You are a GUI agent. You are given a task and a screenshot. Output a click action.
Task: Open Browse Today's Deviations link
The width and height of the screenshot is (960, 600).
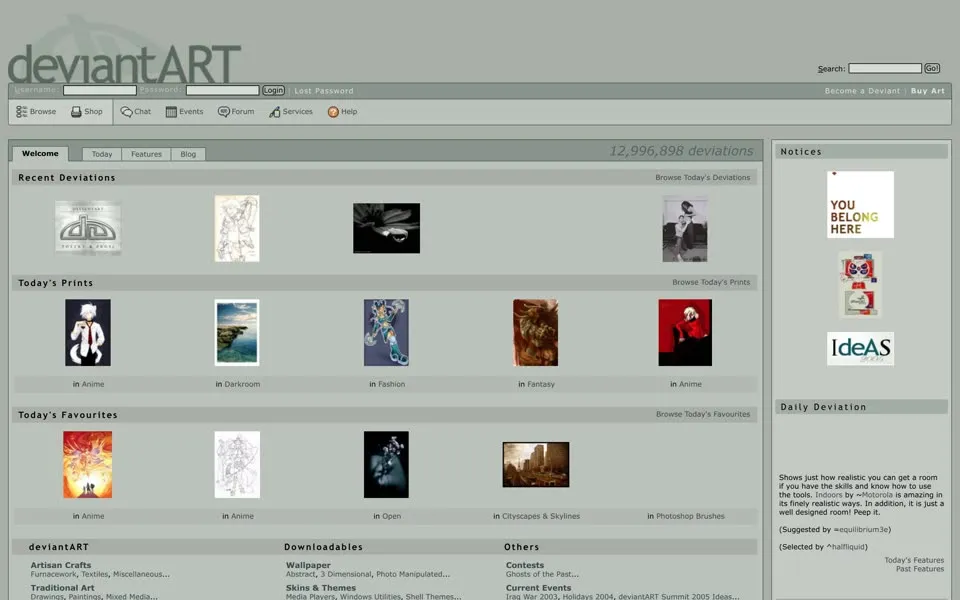coord(702,178)
